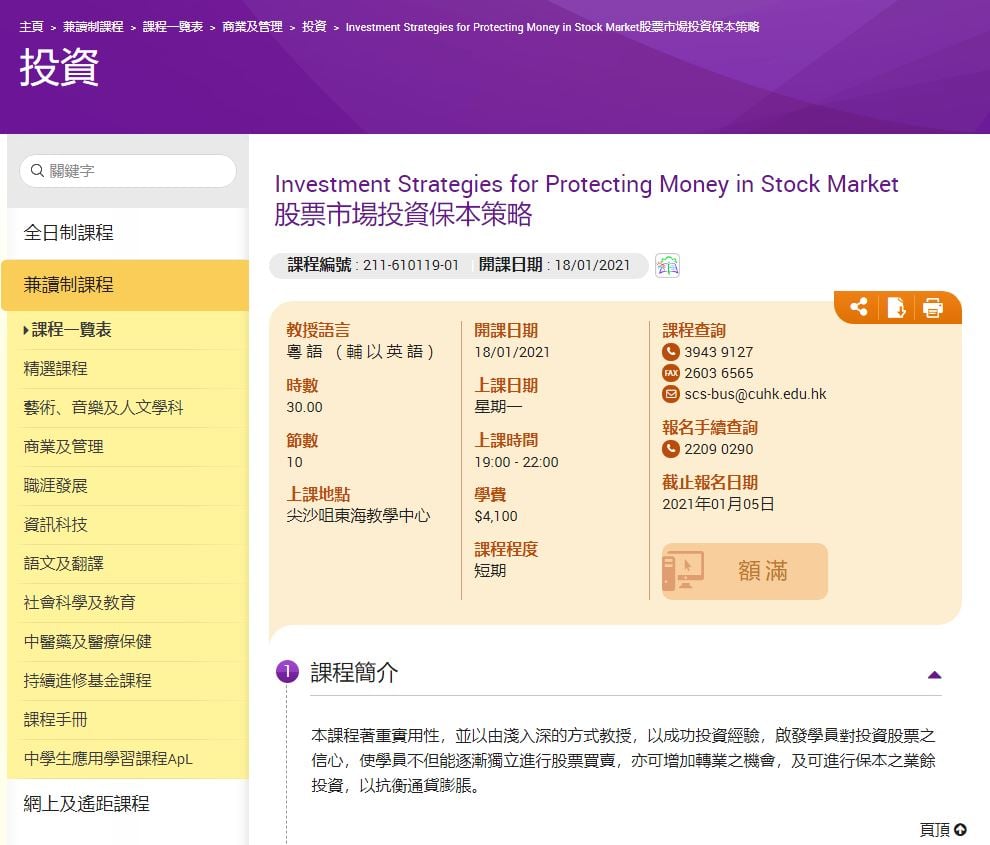Click the computer icon on the 額滿 button
This screenshot has height=845, width=990.
click(683, 571)
